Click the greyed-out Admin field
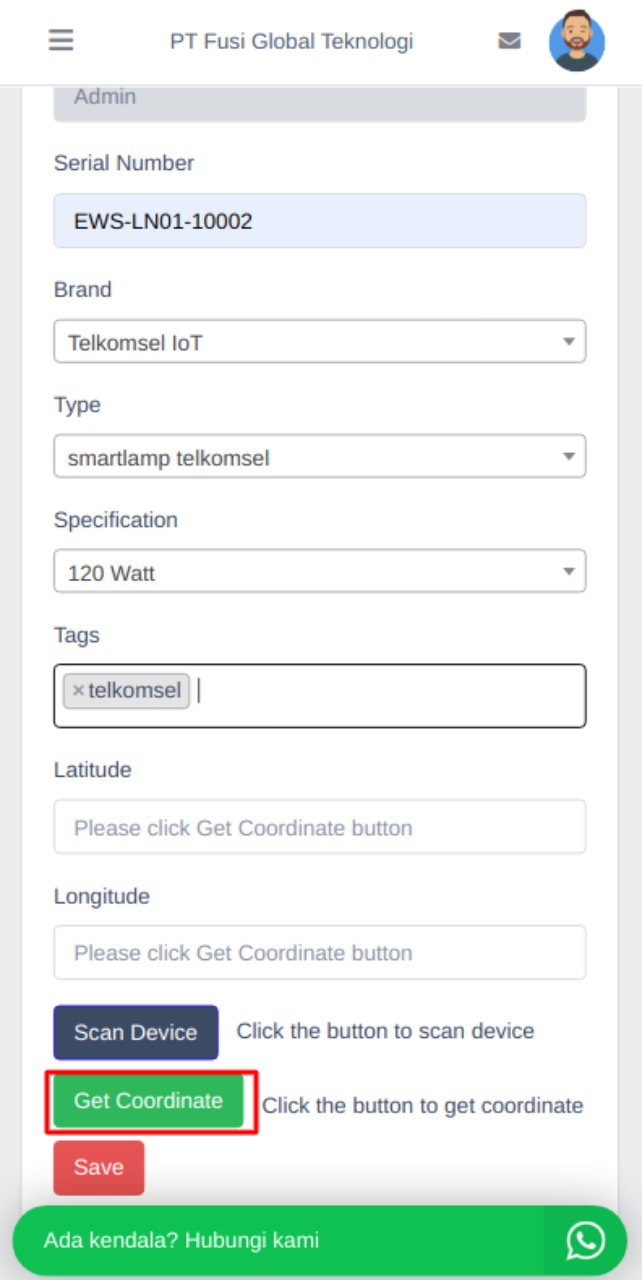The width and height of the screenshot is (642, 1280). (319, 100)
